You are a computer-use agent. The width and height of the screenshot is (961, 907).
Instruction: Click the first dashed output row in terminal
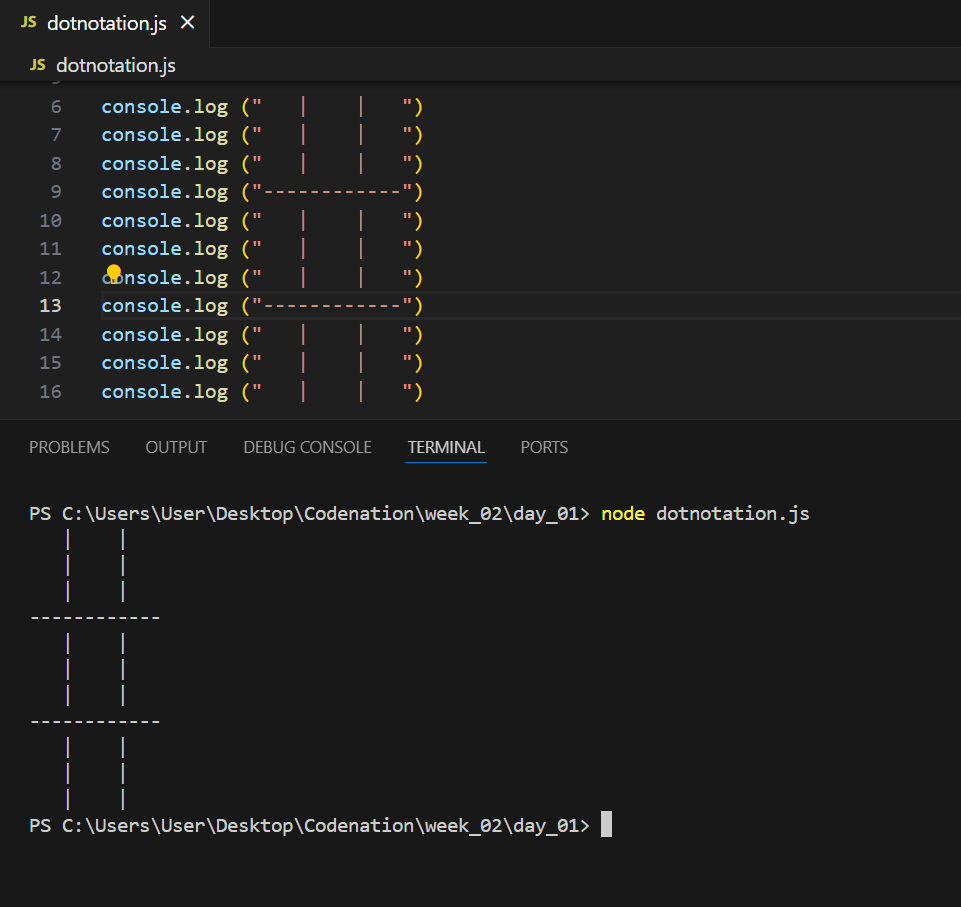96,618
